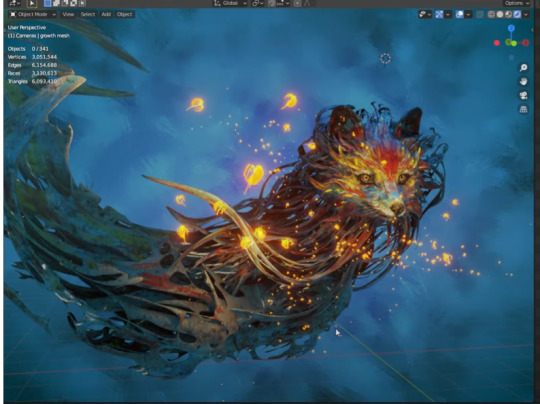
Task: Open the Options dropdown
Action: pyautogui.click(x=517, y=3)
